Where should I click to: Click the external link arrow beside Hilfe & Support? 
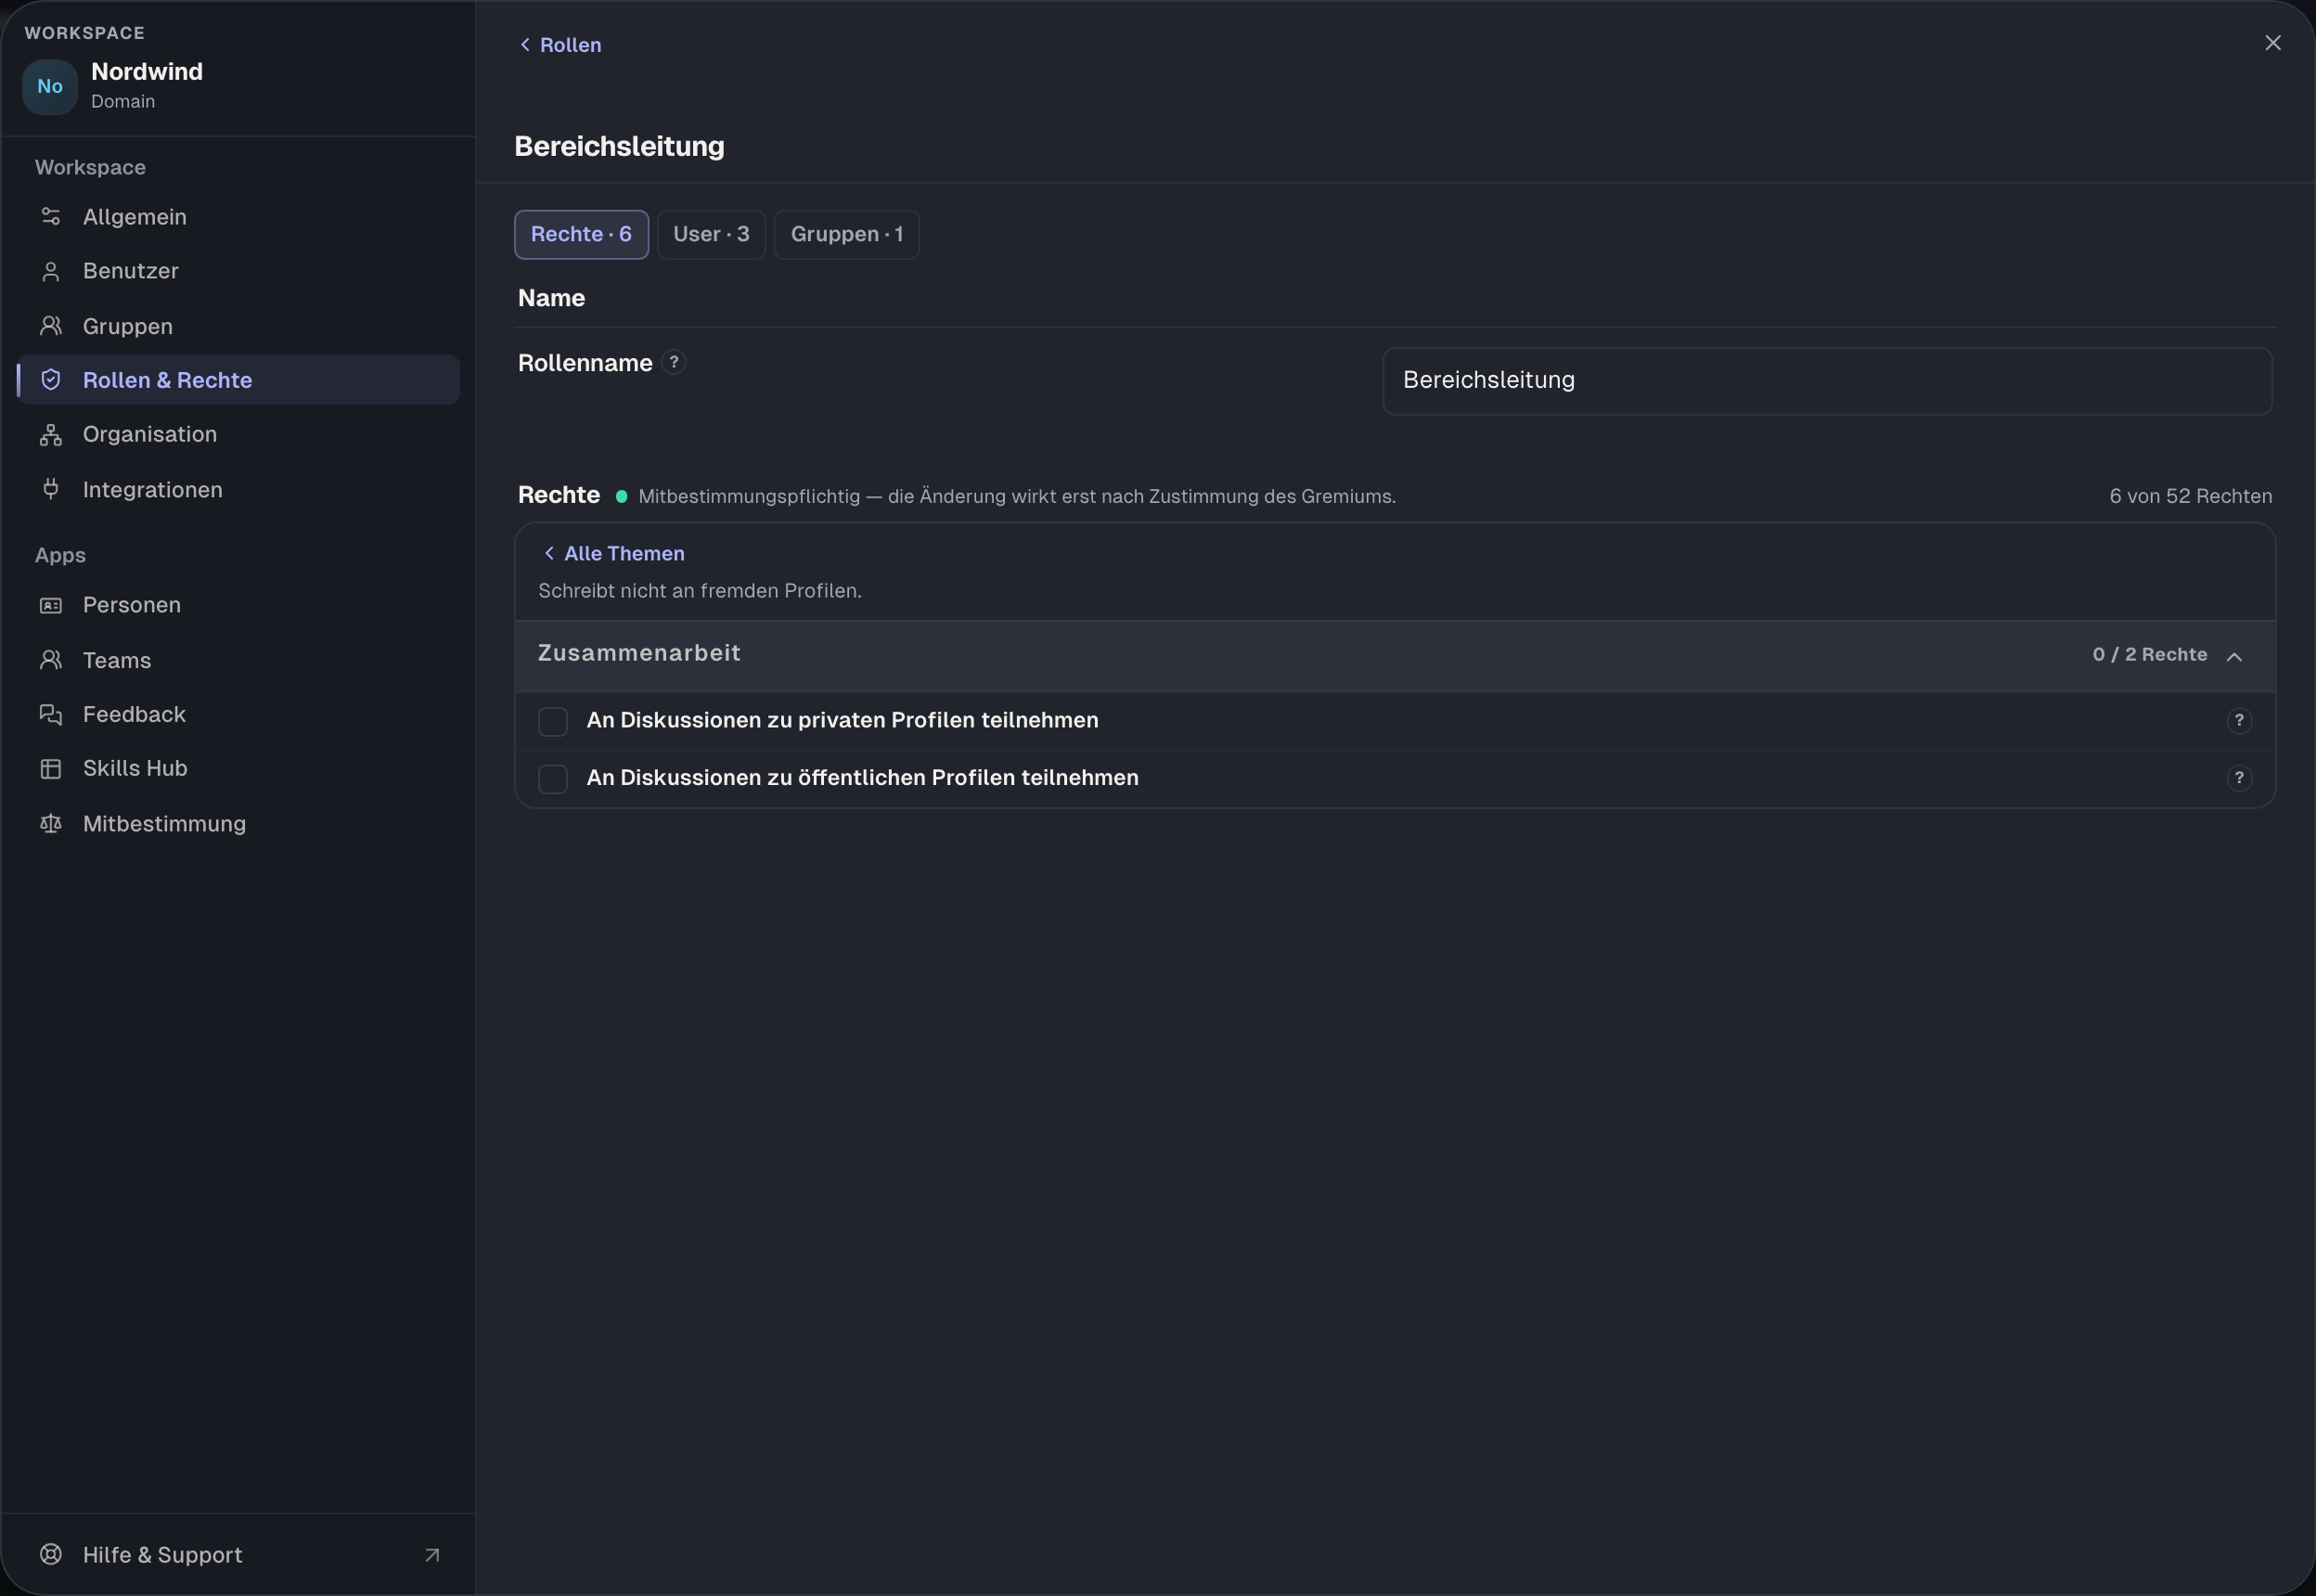[432, 1555]
